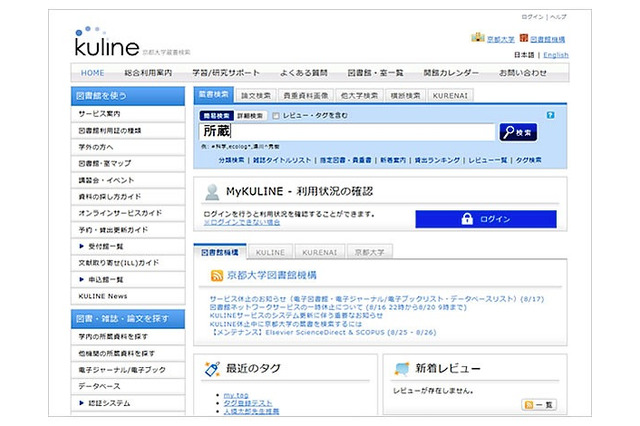Screen dimensions: 640x426
Task: Open the 雑誌タイトルリスト link
Action: (282, 160)
